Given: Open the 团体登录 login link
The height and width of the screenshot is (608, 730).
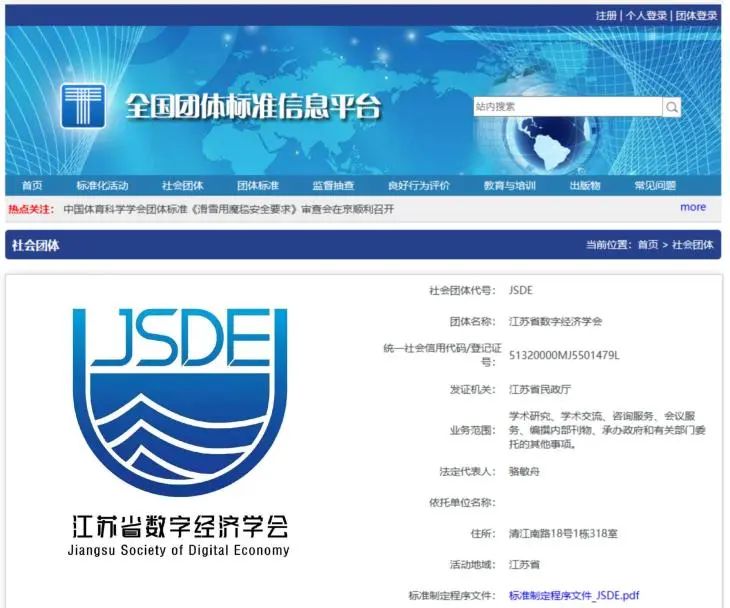Looking at the screenshot, I should click(x=696, y=16).
